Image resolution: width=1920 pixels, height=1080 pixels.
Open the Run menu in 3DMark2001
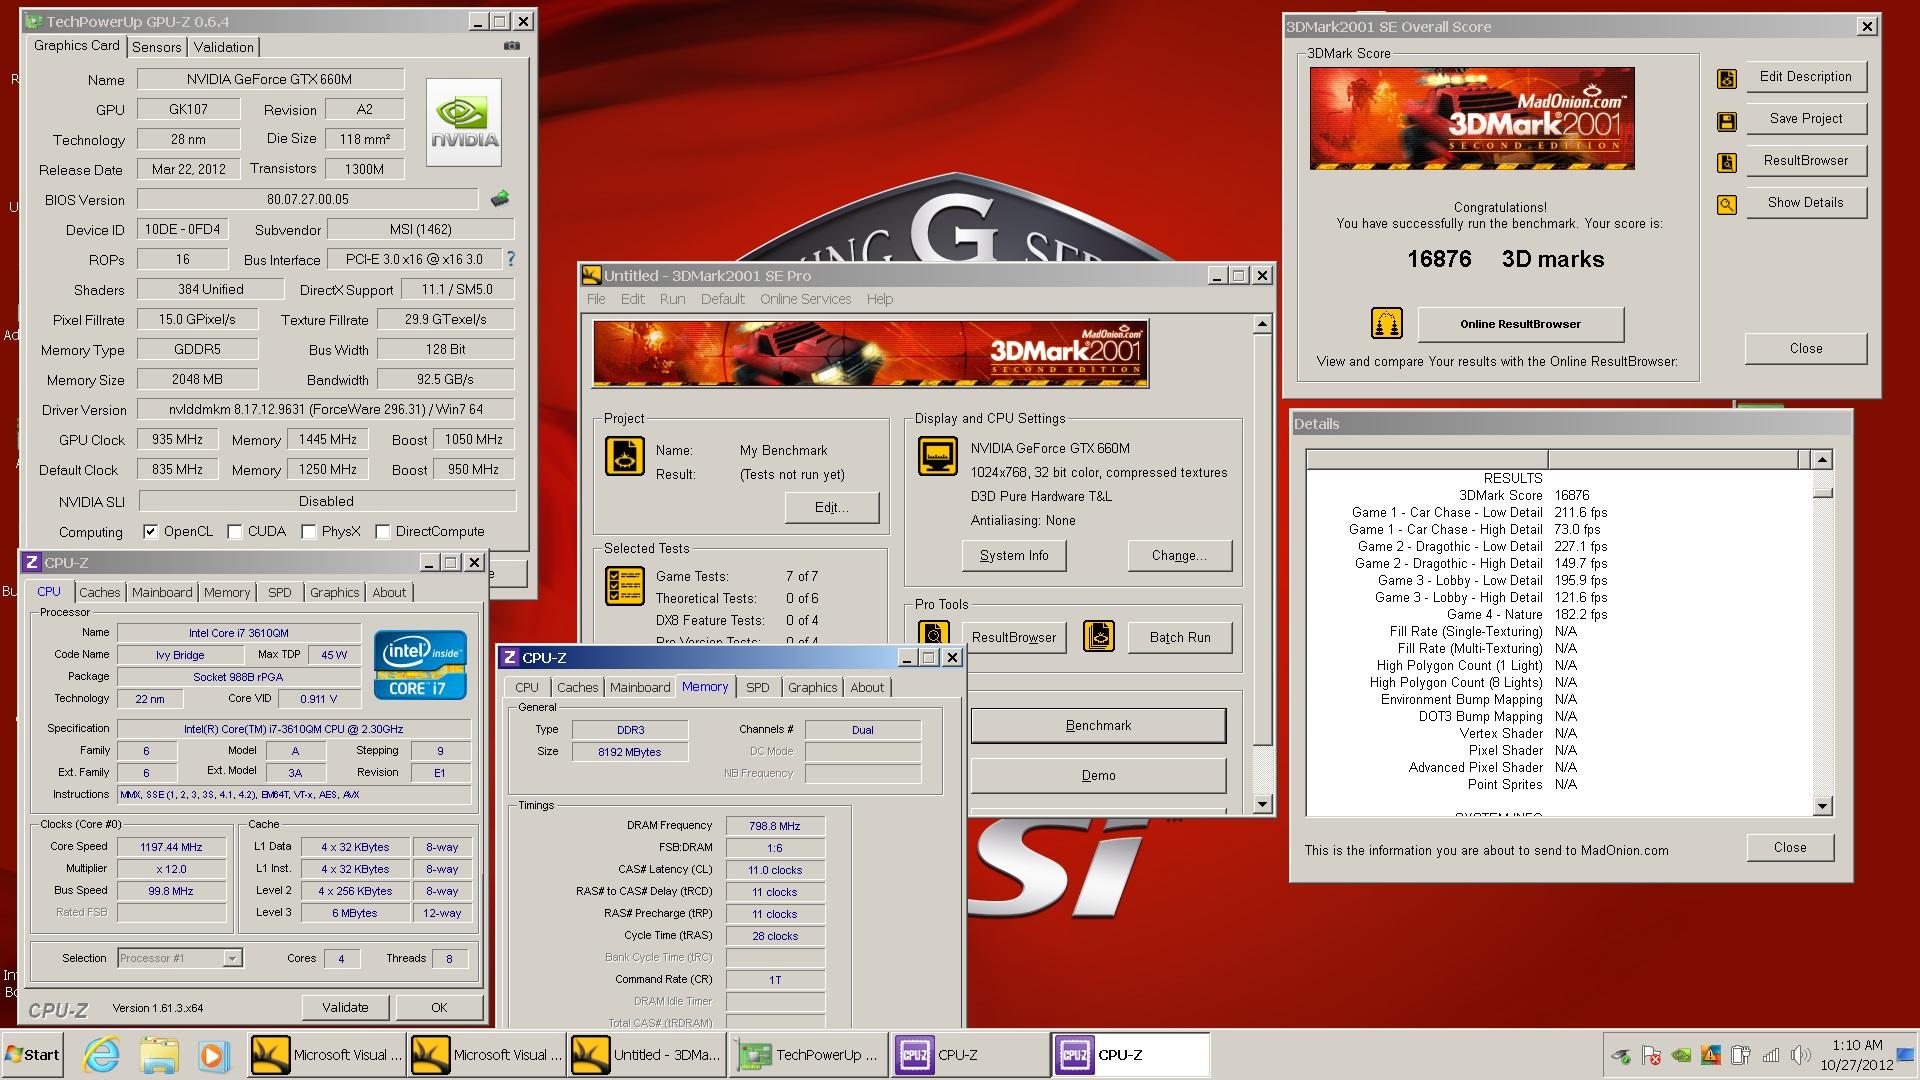pyautogui.click(x=672, y=299)
